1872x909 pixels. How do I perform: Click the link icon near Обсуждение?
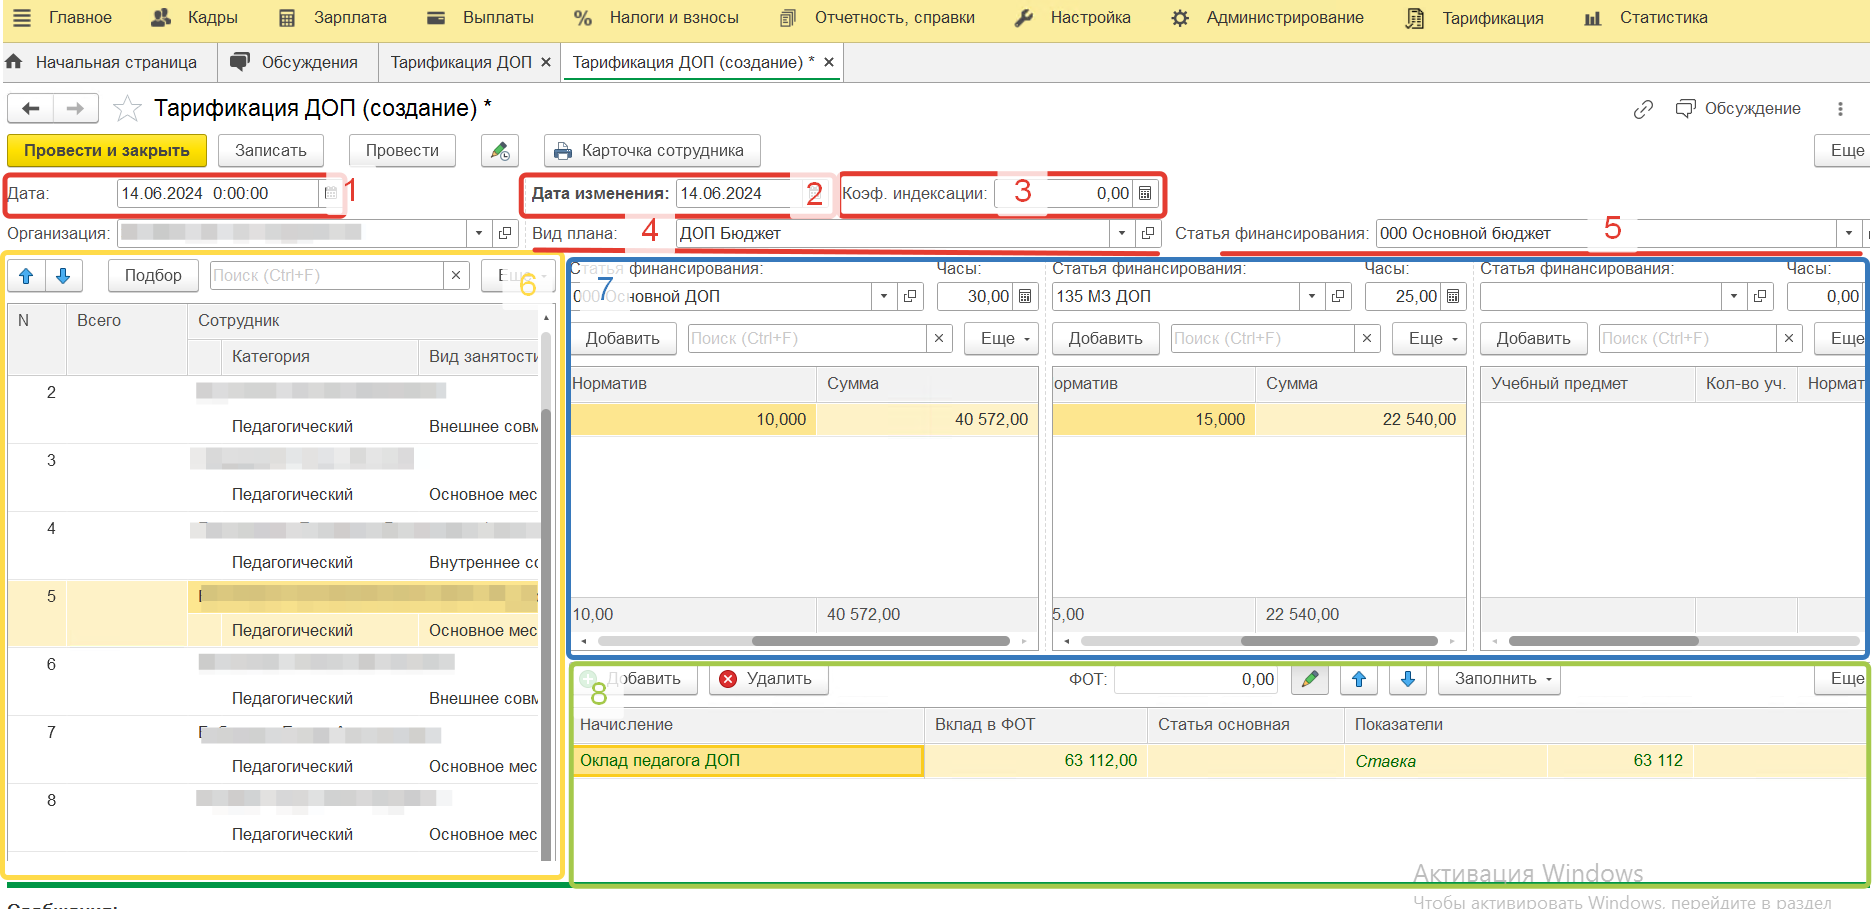(1643, 109)
